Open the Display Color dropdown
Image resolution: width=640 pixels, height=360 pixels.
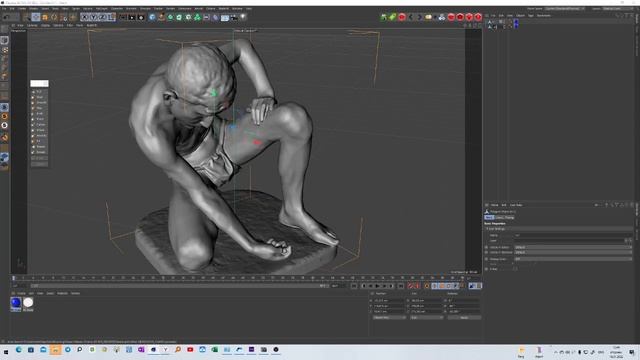click(573, 259)
